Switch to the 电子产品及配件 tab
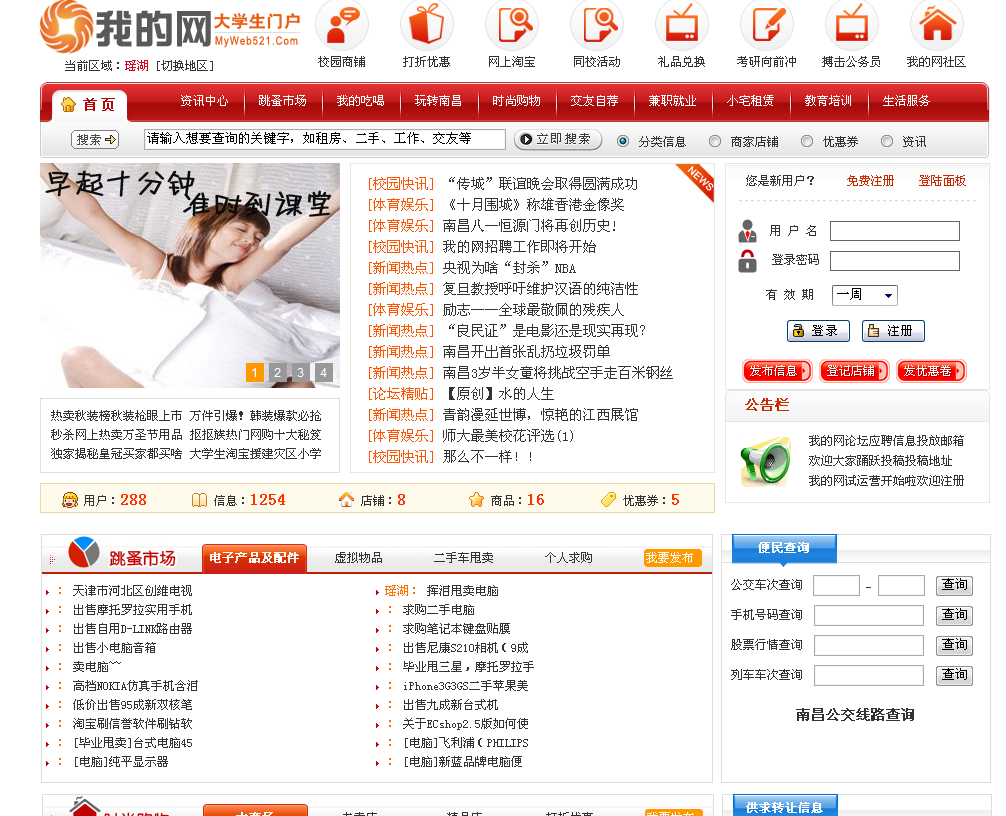The image size is (1006, 816). click(x=254, y=557)
